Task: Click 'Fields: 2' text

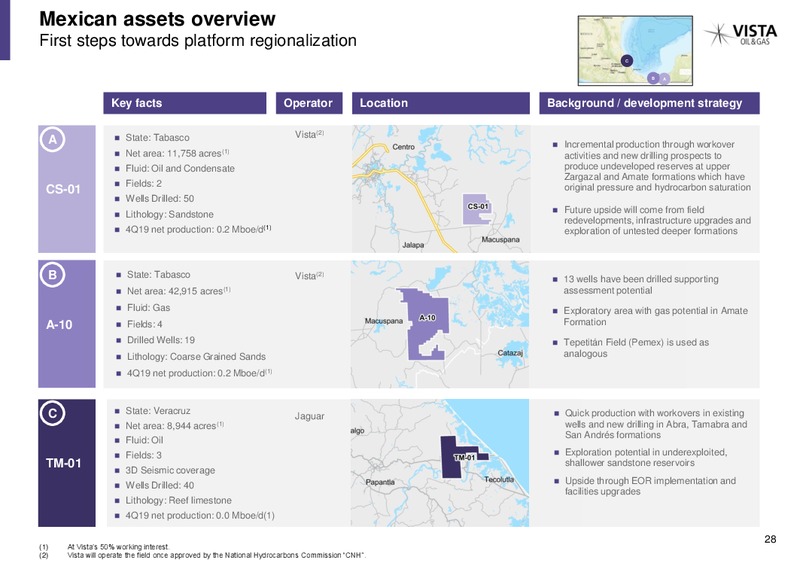Action: (x=143, y=183)
